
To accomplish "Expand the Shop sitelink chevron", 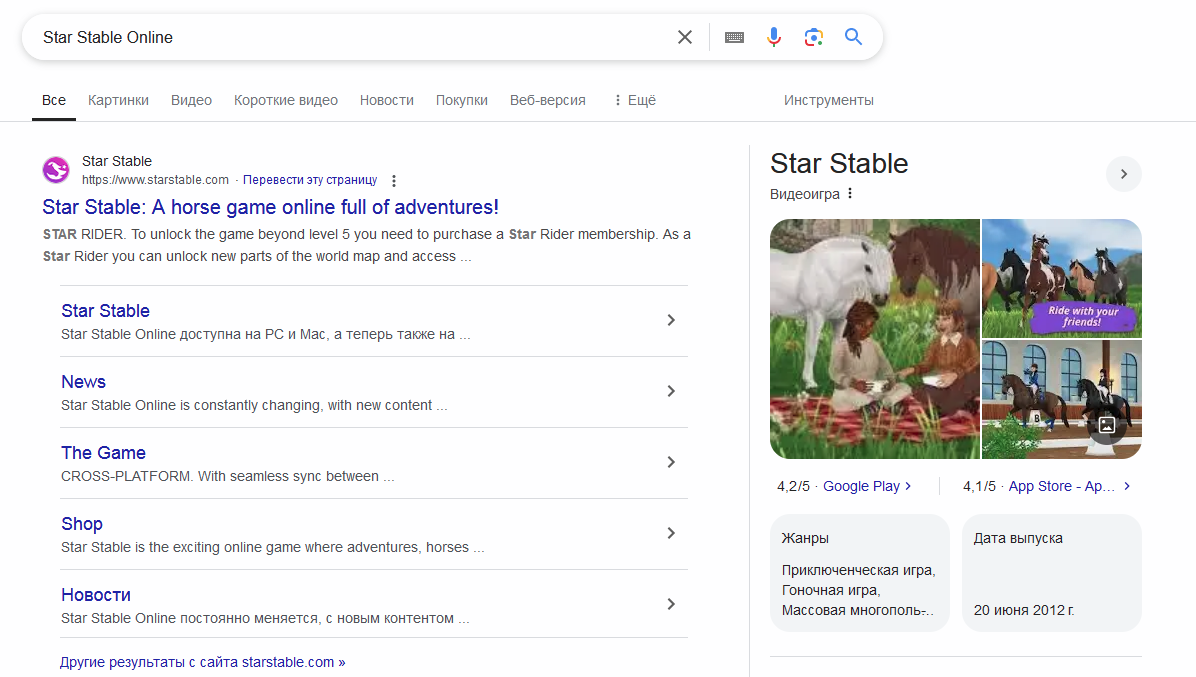I will [x=671, y=533].
